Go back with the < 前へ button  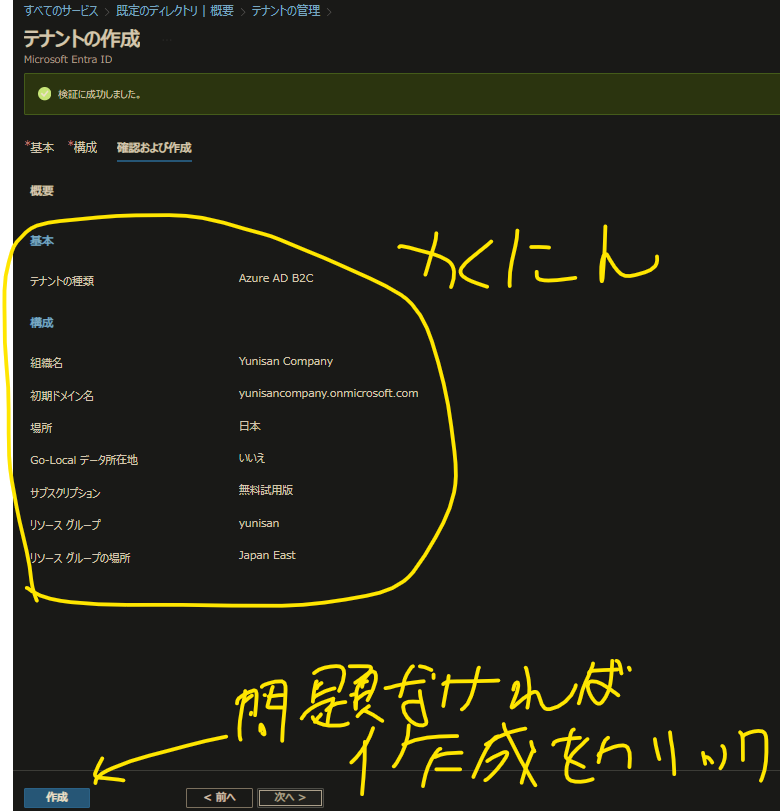point(219,798)
